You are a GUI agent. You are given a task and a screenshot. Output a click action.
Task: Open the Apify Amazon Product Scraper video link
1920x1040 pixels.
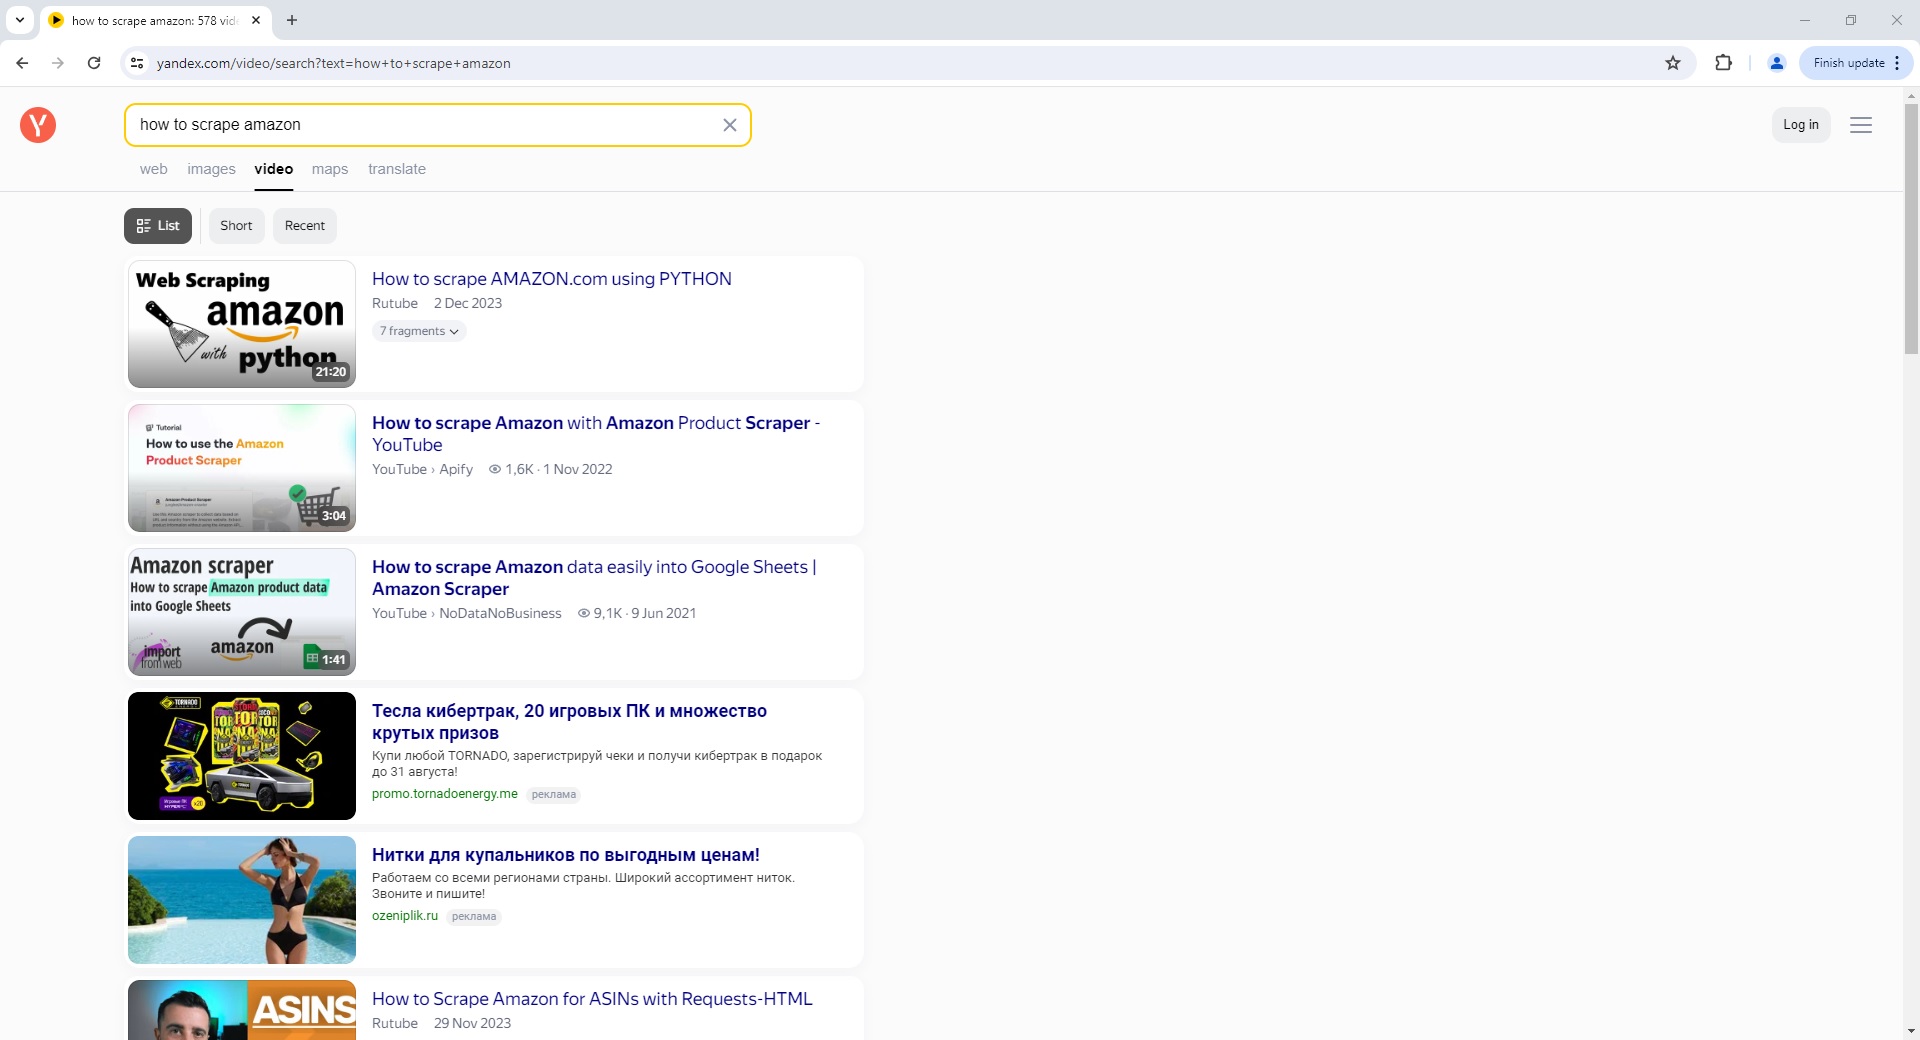point(595,434)
